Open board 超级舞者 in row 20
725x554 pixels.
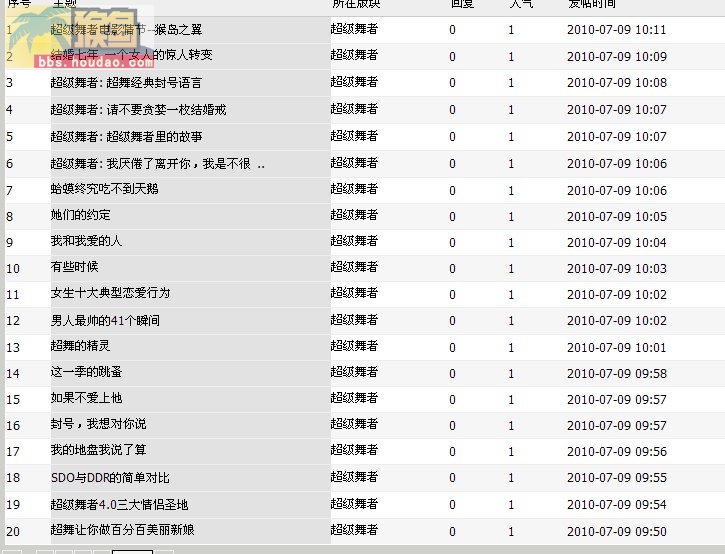pyautogui.click(x=354, y=529)
